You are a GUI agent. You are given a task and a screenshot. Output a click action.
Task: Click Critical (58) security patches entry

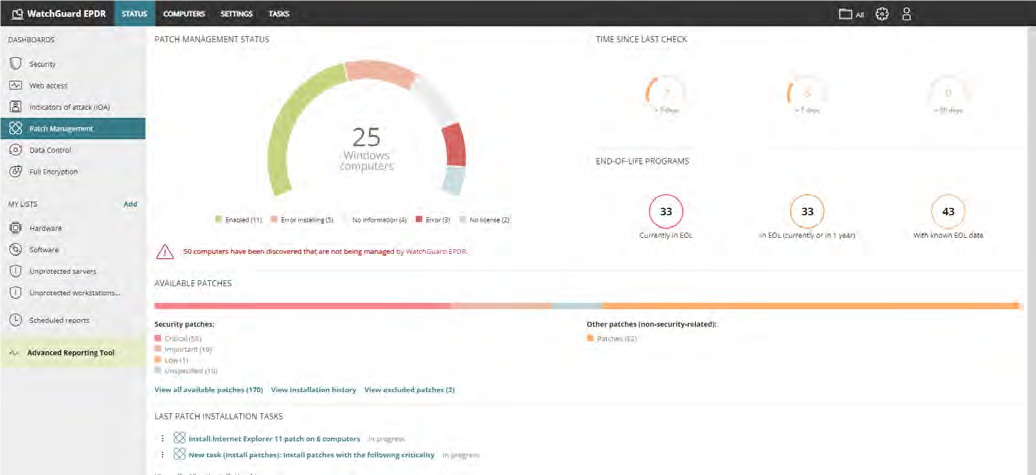pos(178,338)
